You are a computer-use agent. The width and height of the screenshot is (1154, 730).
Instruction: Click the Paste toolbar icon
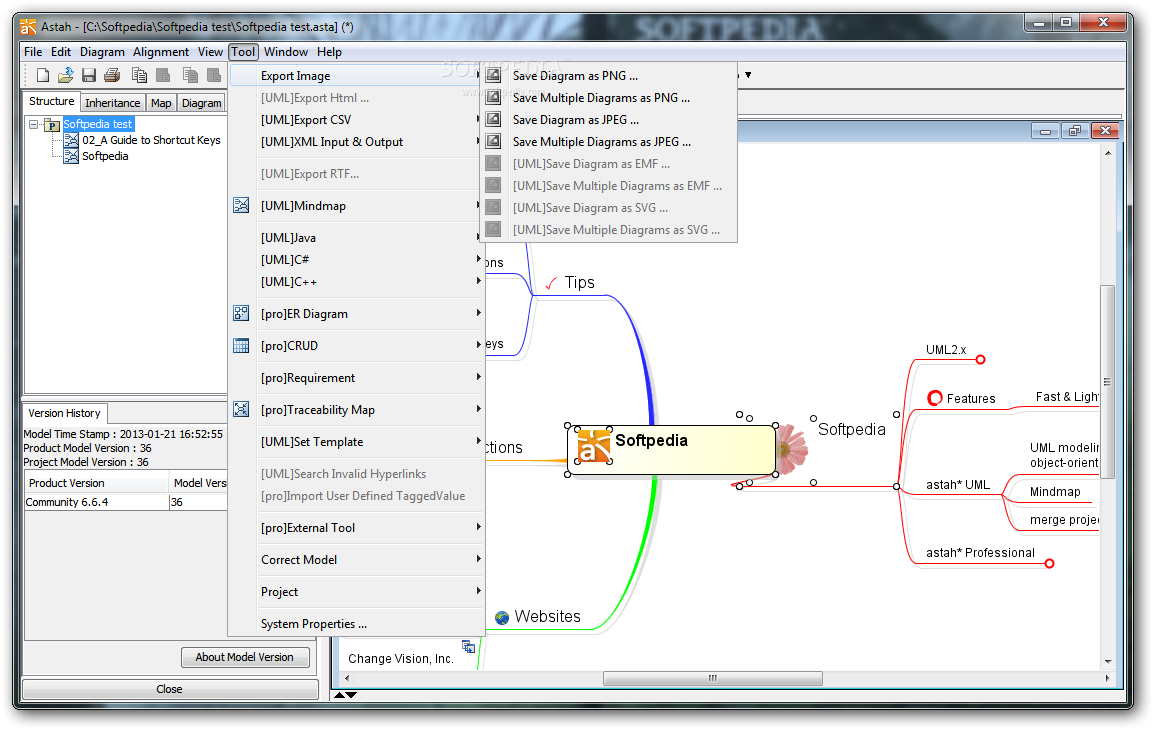(x=163, y=75)
